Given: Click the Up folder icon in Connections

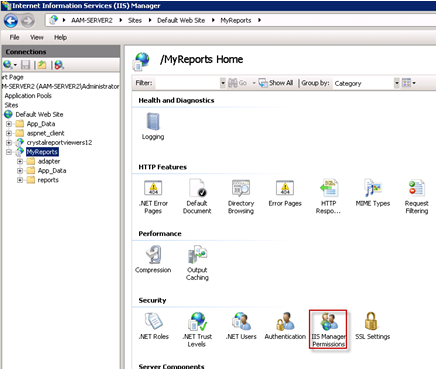Looking at the screenshot, I should (42, 65).
